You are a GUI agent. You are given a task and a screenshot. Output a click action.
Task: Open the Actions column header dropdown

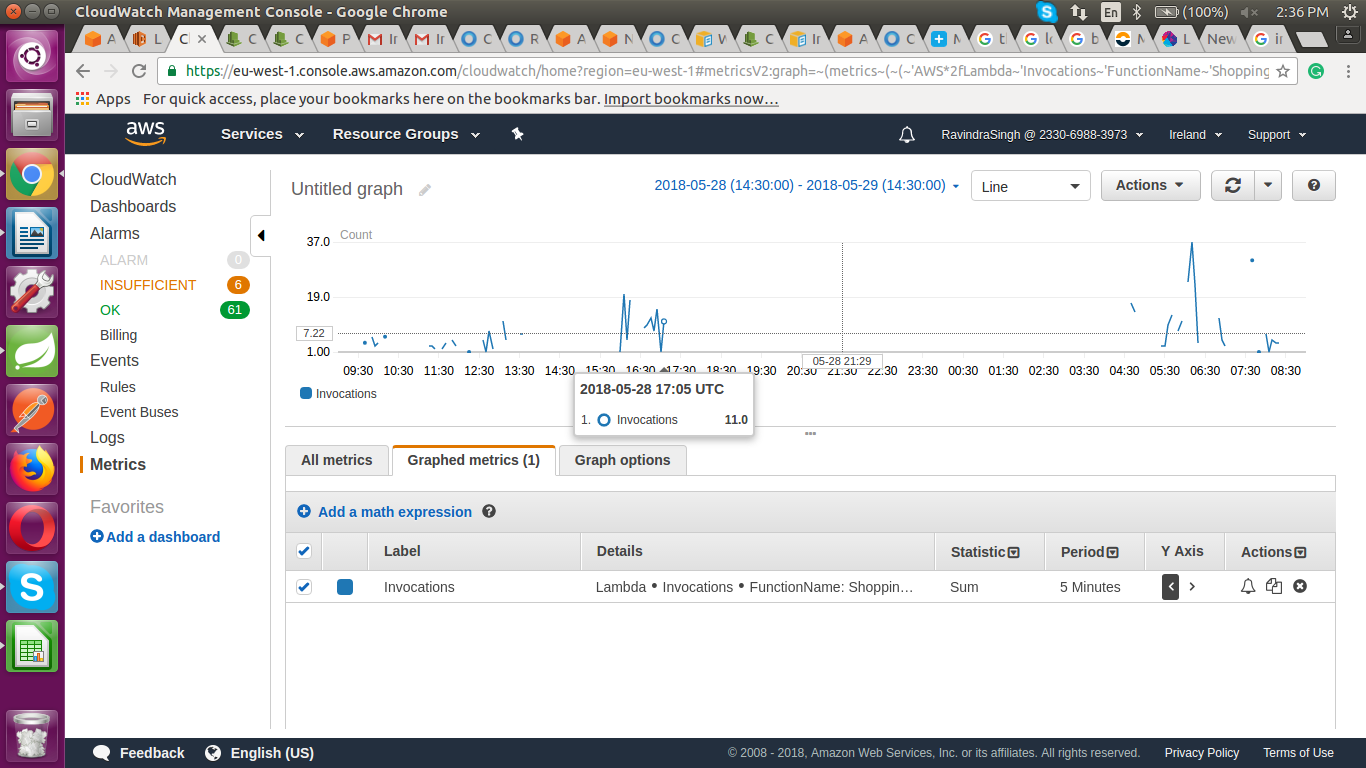point(1300,552)
